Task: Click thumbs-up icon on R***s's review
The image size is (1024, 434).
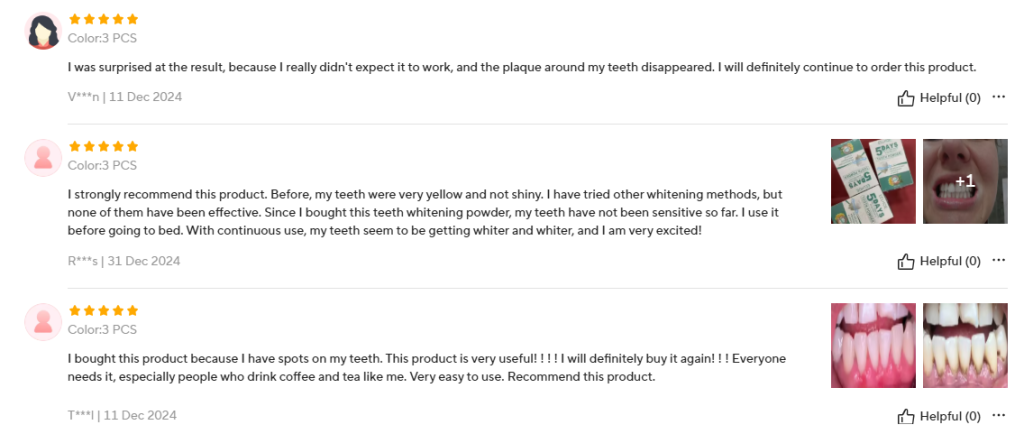Action: coord(906,262)
